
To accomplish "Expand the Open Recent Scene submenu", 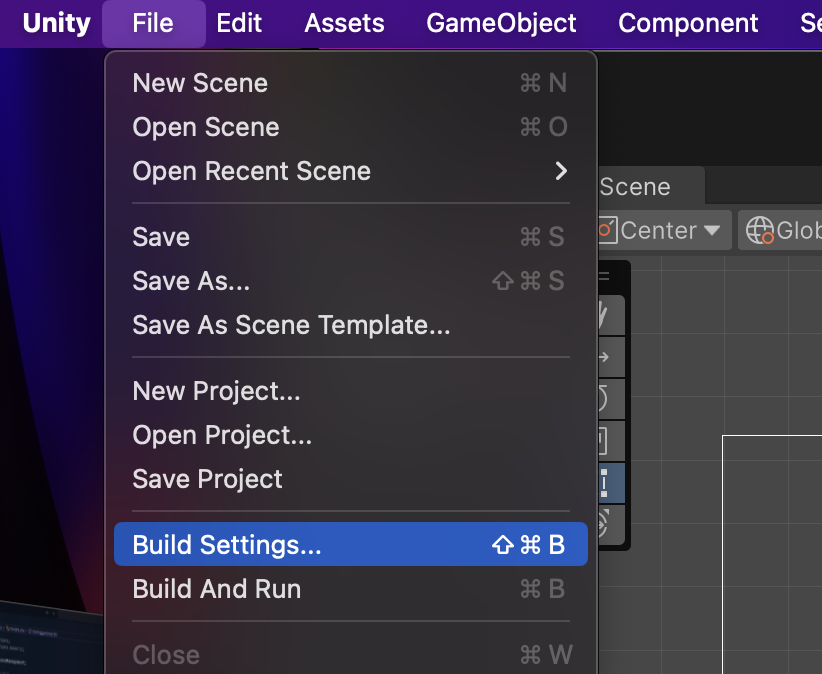I will click(561, 171).
